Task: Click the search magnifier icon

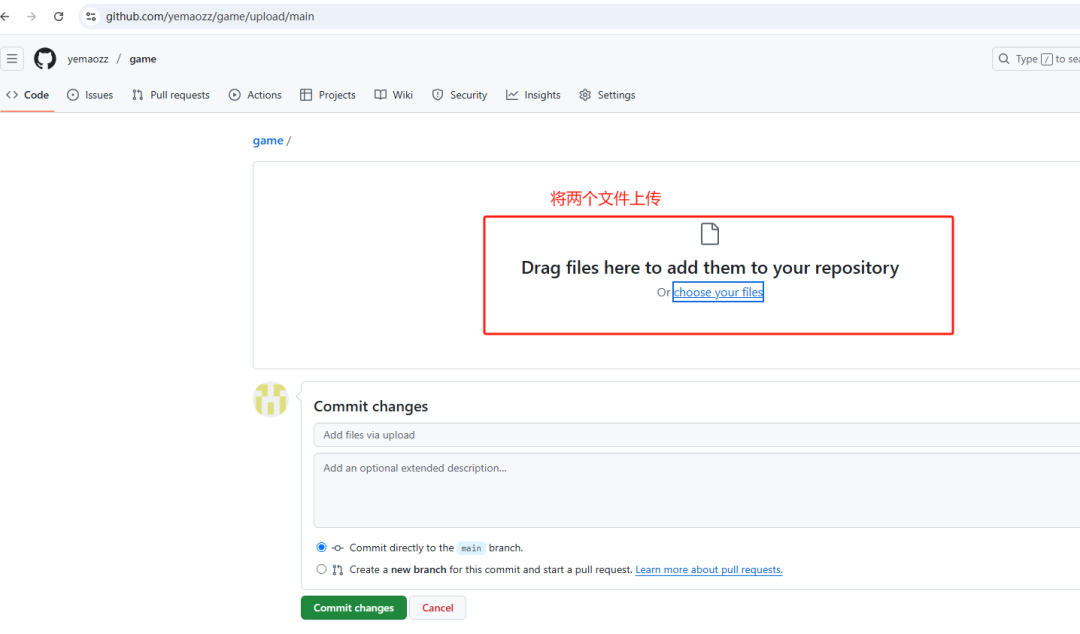Action: pyautogui.click(x=1004, y=59)
